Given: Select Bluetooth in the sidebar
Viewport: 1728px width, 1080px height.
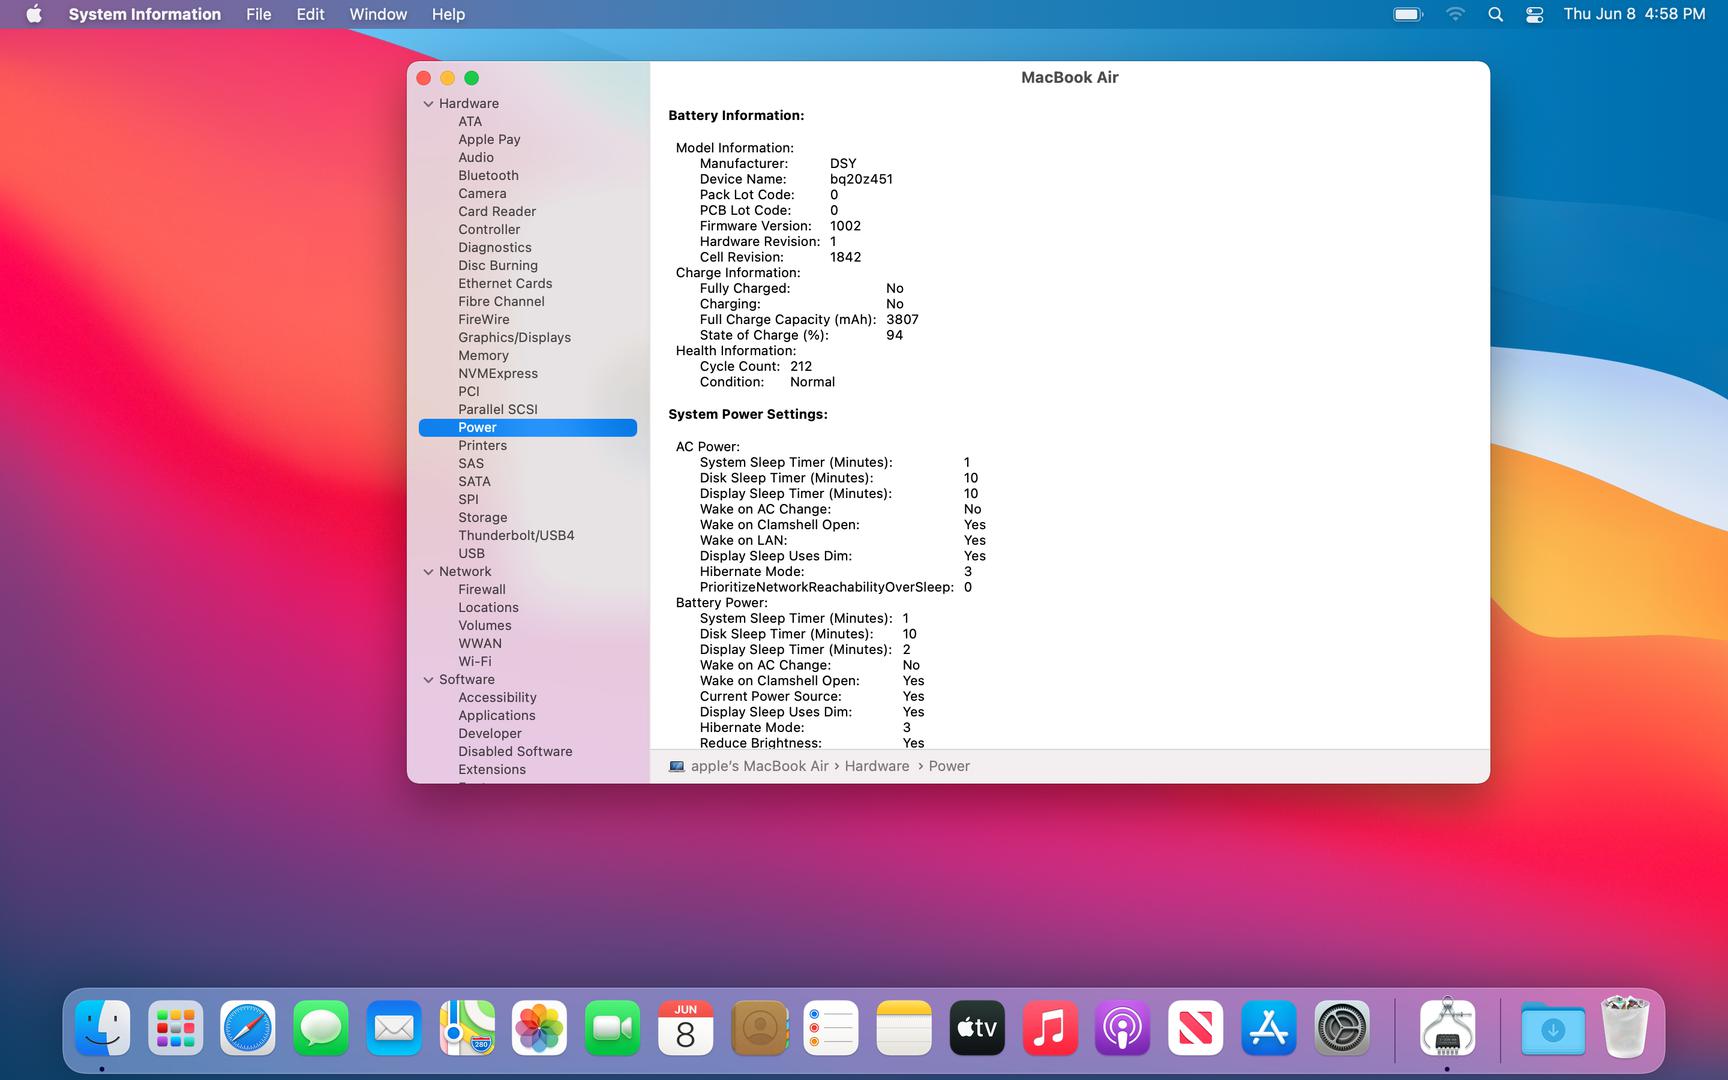Looking at the screenshot, I should tap(488, 176).
